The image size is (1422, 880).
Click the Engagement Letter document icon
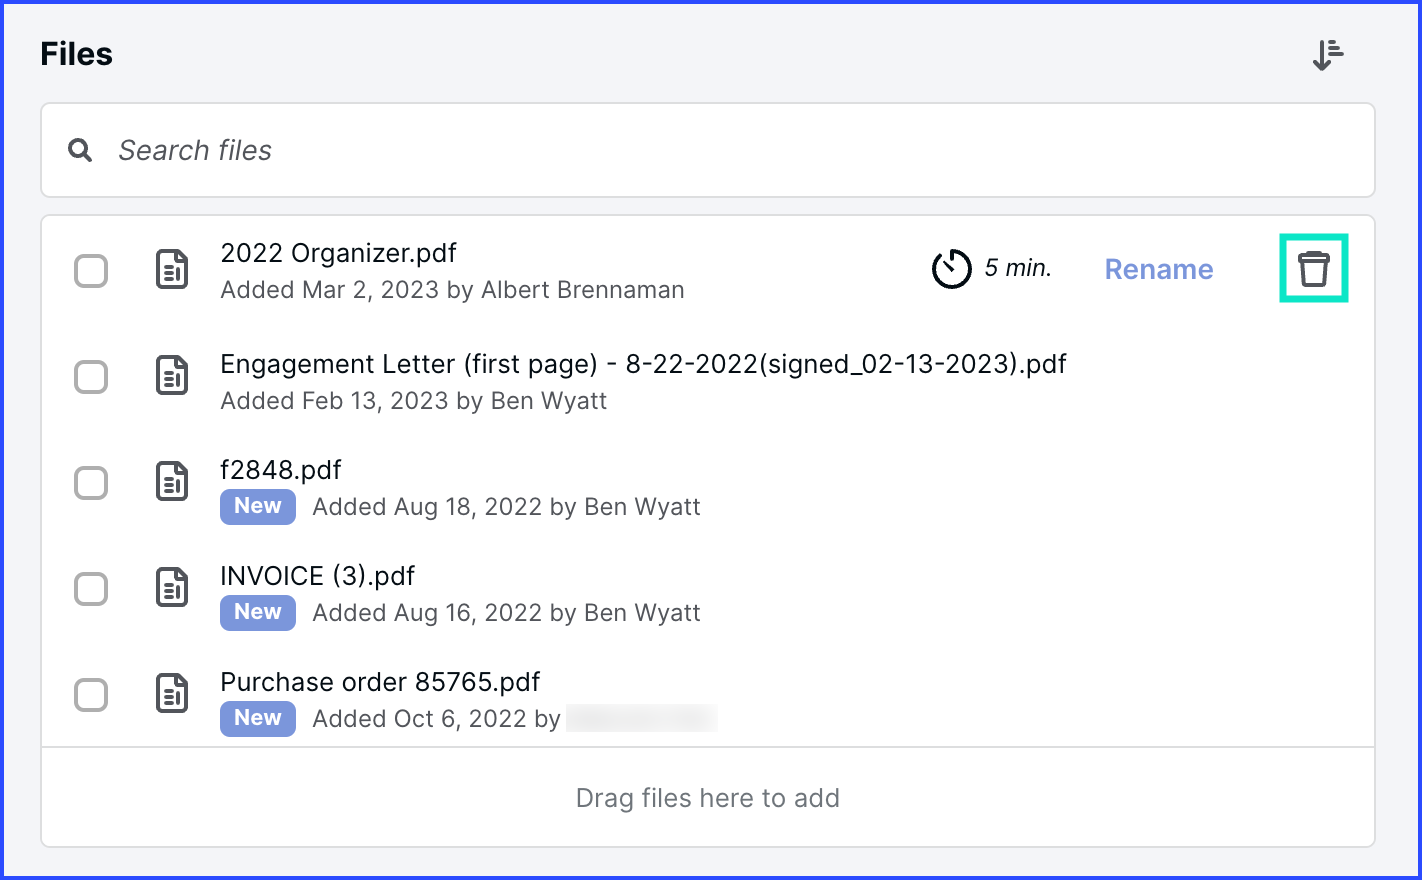click(x=172, y=376)
